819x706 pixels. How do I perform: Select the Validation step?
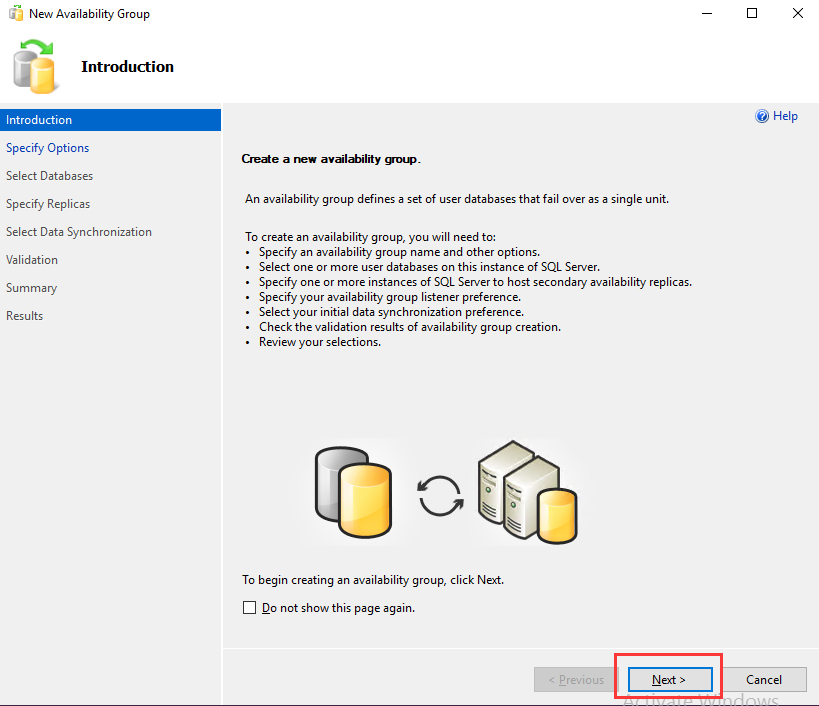[x=32, y=260]
